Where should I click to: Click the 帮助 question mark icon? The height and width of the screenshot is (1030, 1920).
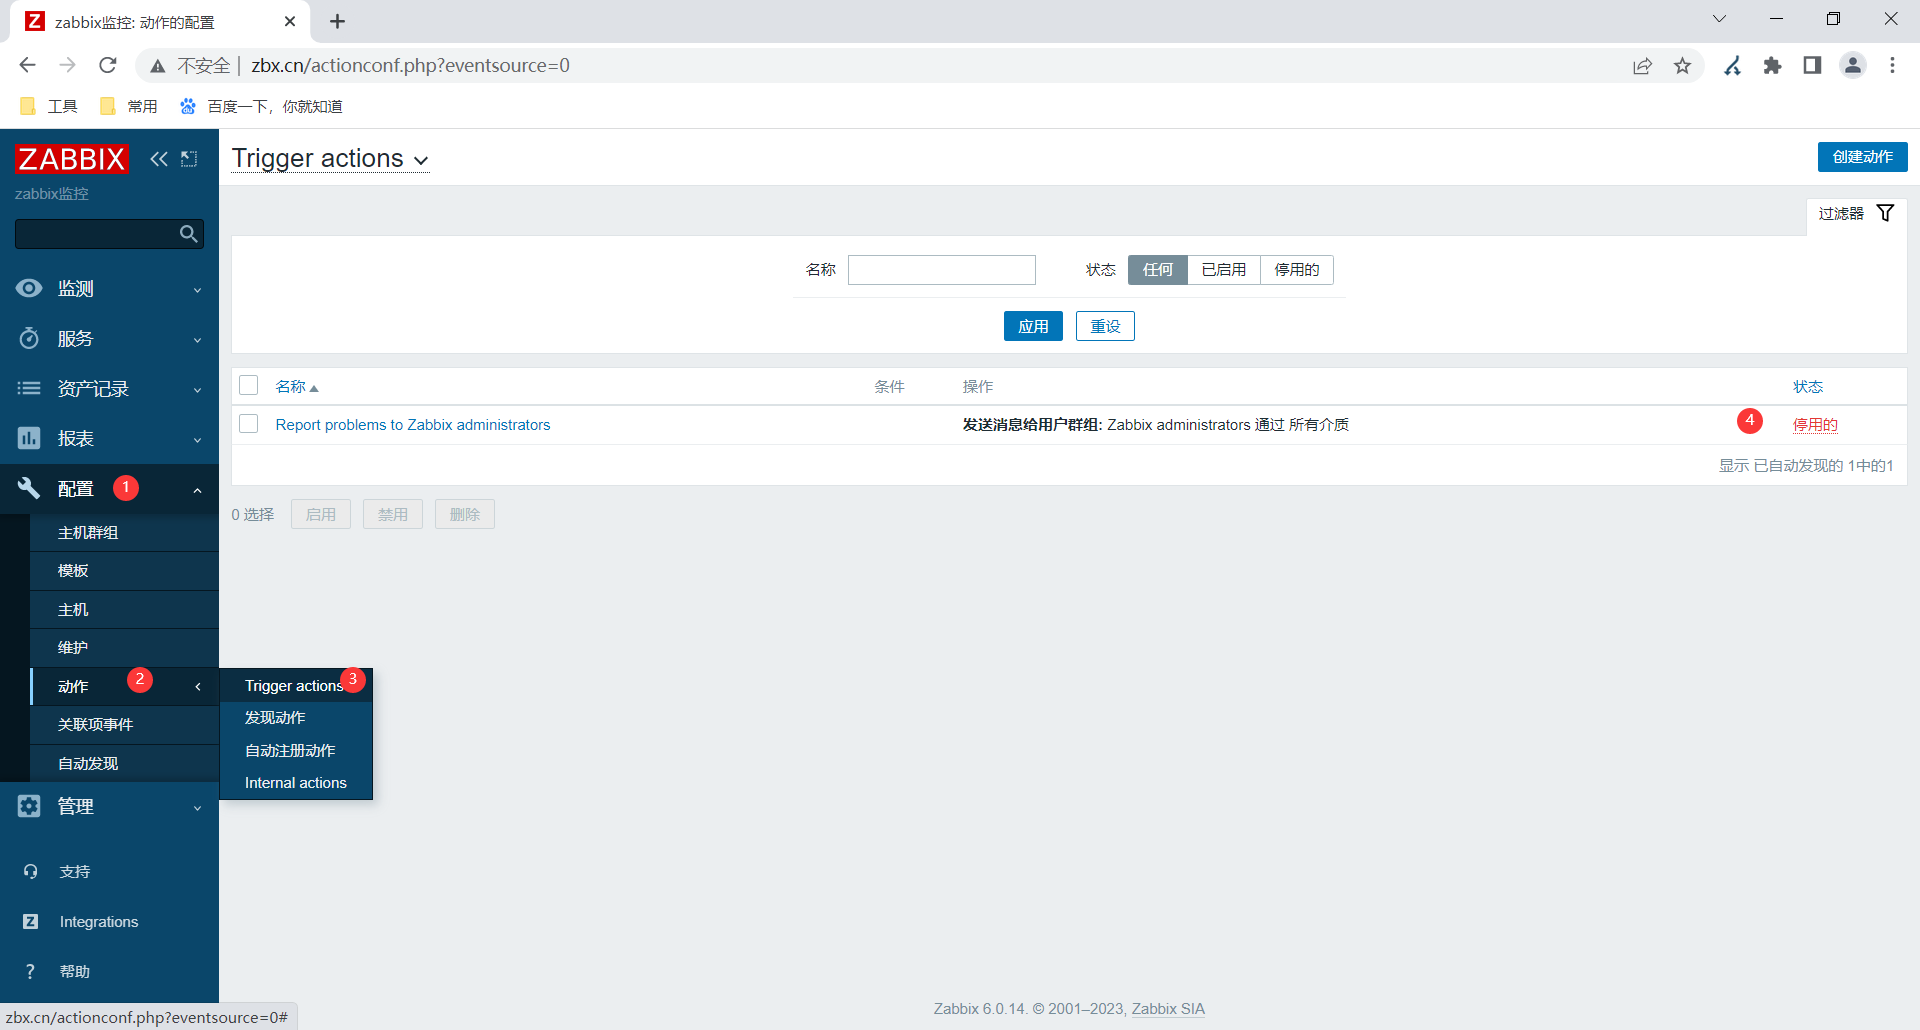pos(30,972)
